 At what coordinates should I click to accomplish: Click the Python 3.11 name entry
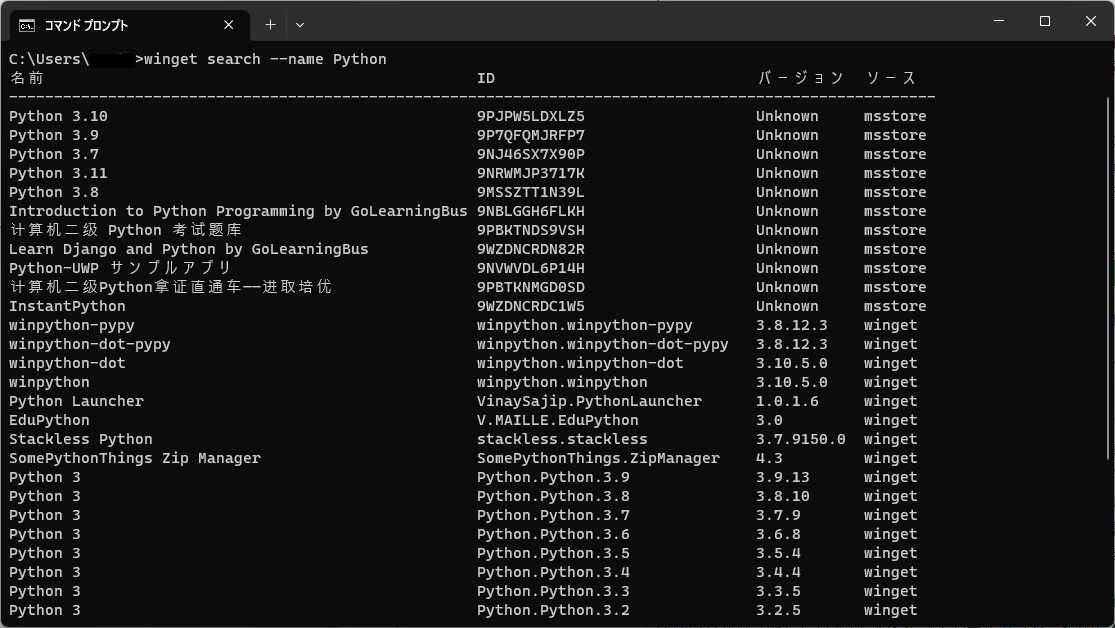pos(58,174)
